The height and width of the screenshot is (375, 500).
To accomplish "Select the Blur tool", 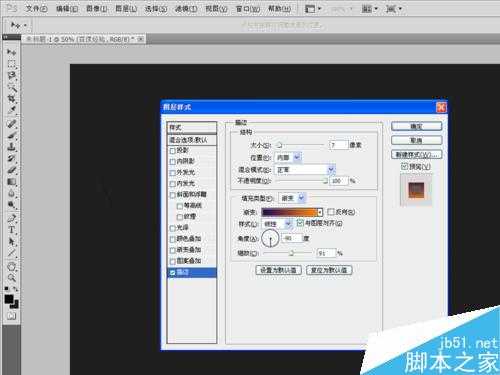I will point(11,193).
